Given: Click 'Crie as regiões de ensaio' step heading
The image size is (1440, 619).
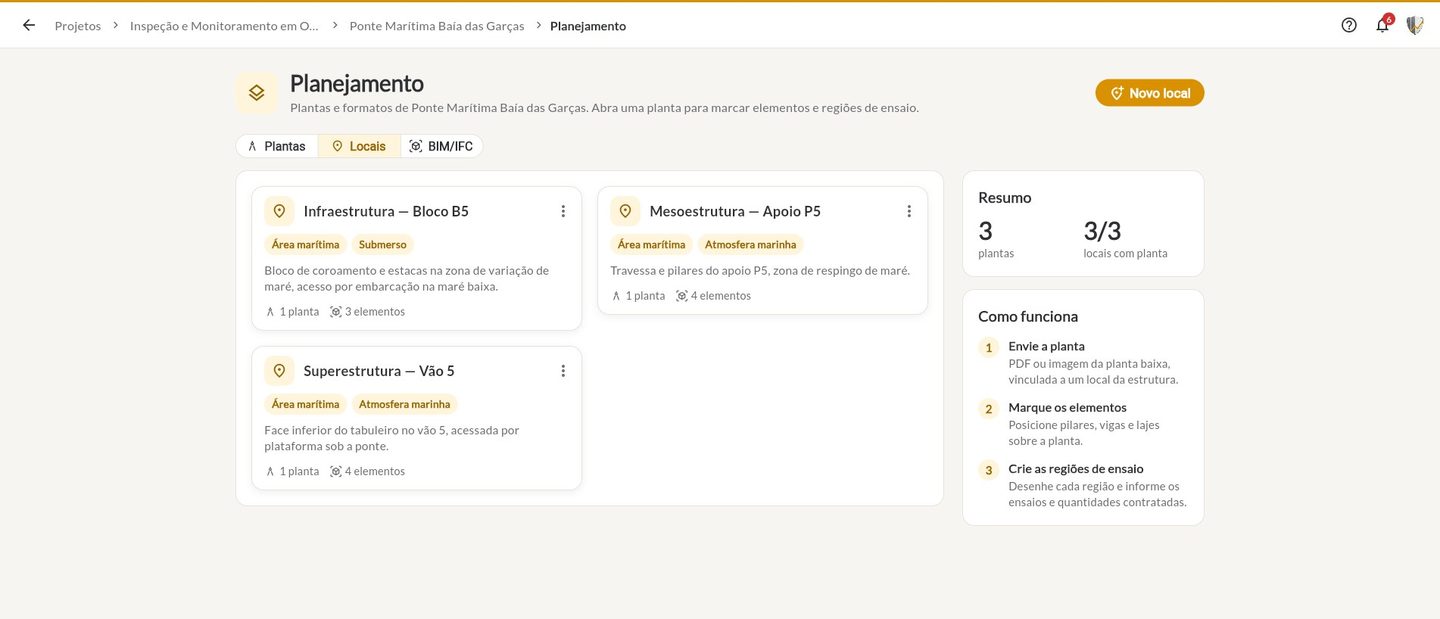Looking at the screenshot, I should pos(1076,468).
